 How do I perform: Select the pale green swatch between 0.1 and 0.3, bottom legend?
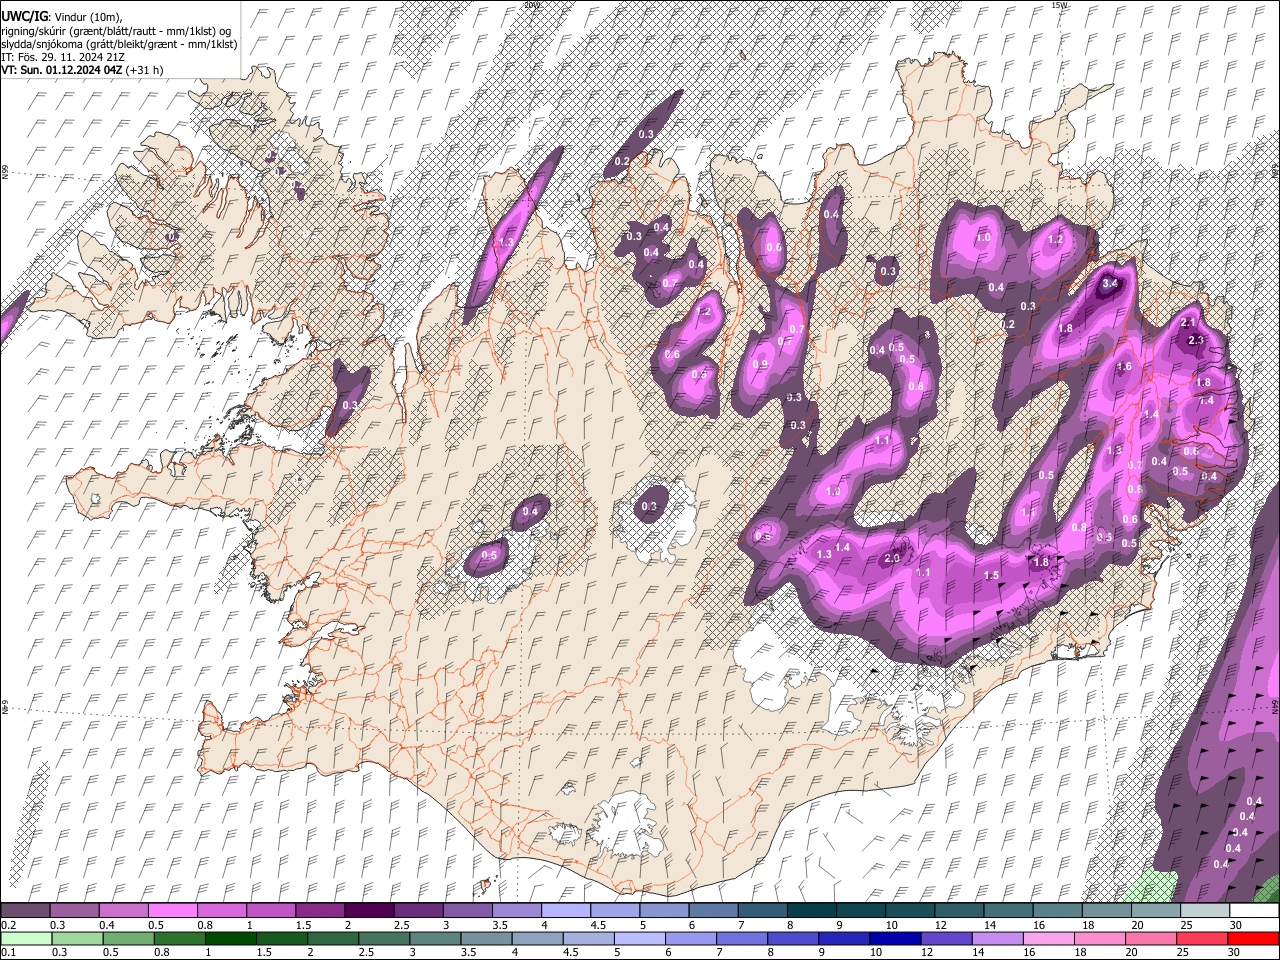(x=25, y=938)
